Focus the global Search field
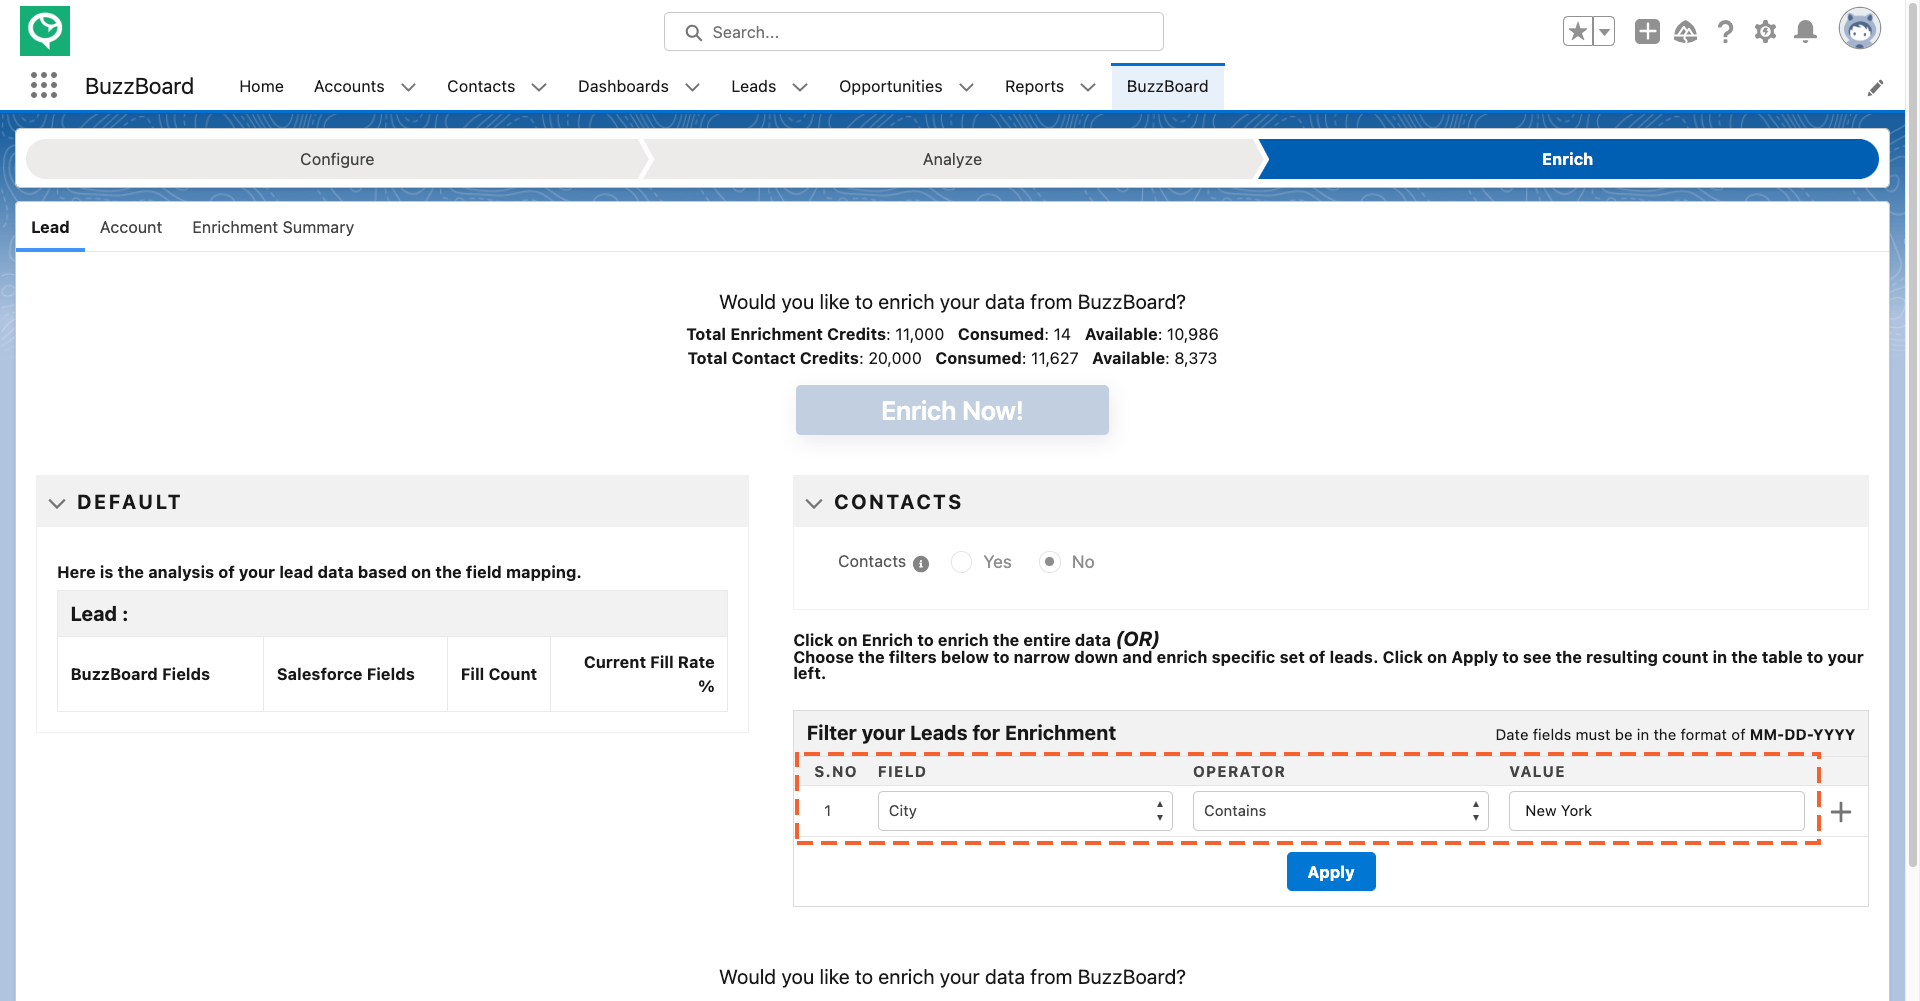Screen dimensions: 1920x1001 coord(914,32)
